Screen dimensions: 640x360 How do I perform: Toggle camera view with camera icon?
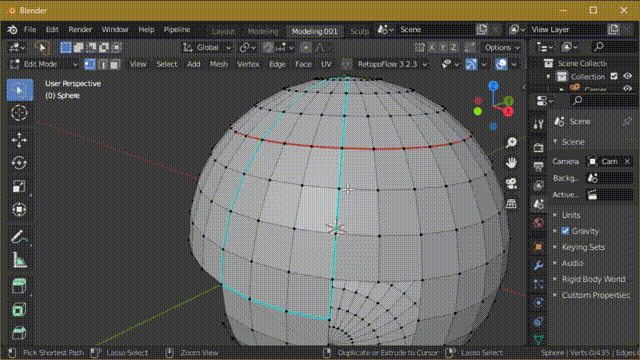[511, 183]
